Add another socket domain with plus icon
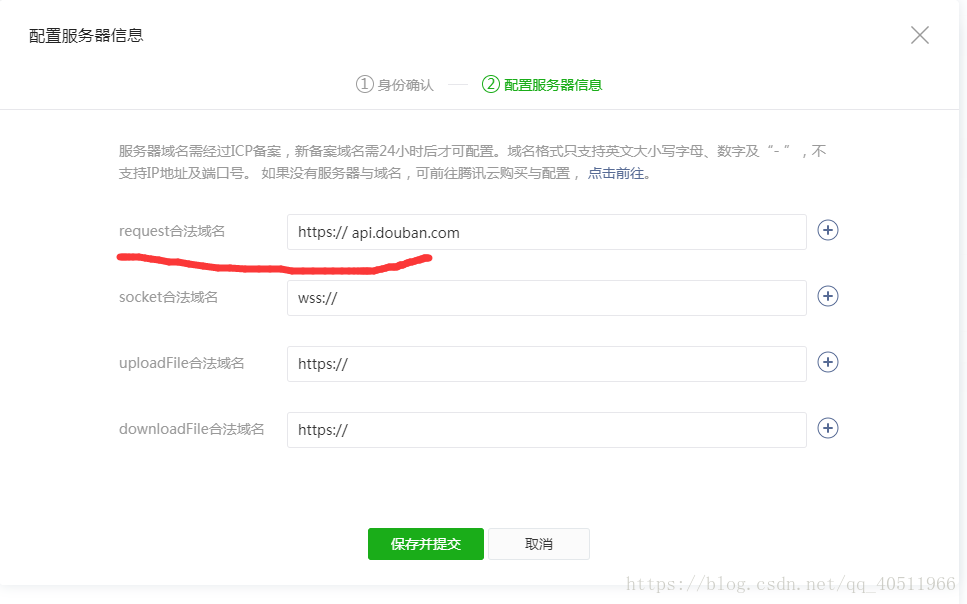Screen dimensions: 967x604 tap(828, 296)
